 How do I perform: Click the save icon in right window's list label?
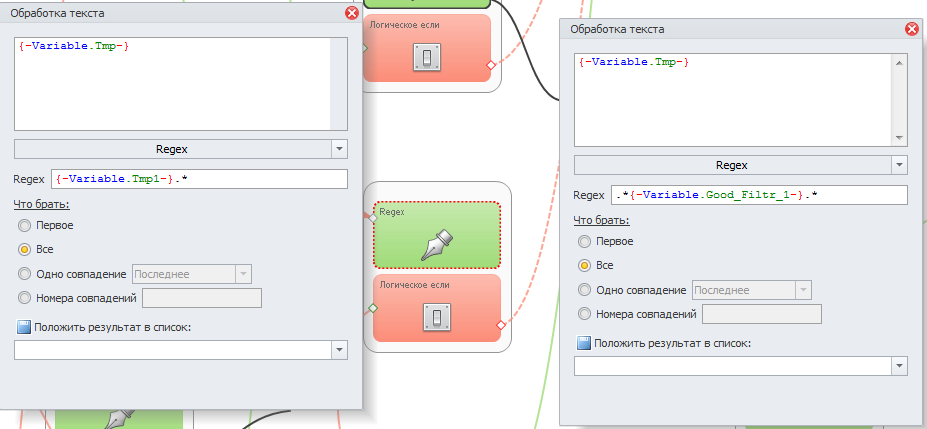(x=584, y=343)
